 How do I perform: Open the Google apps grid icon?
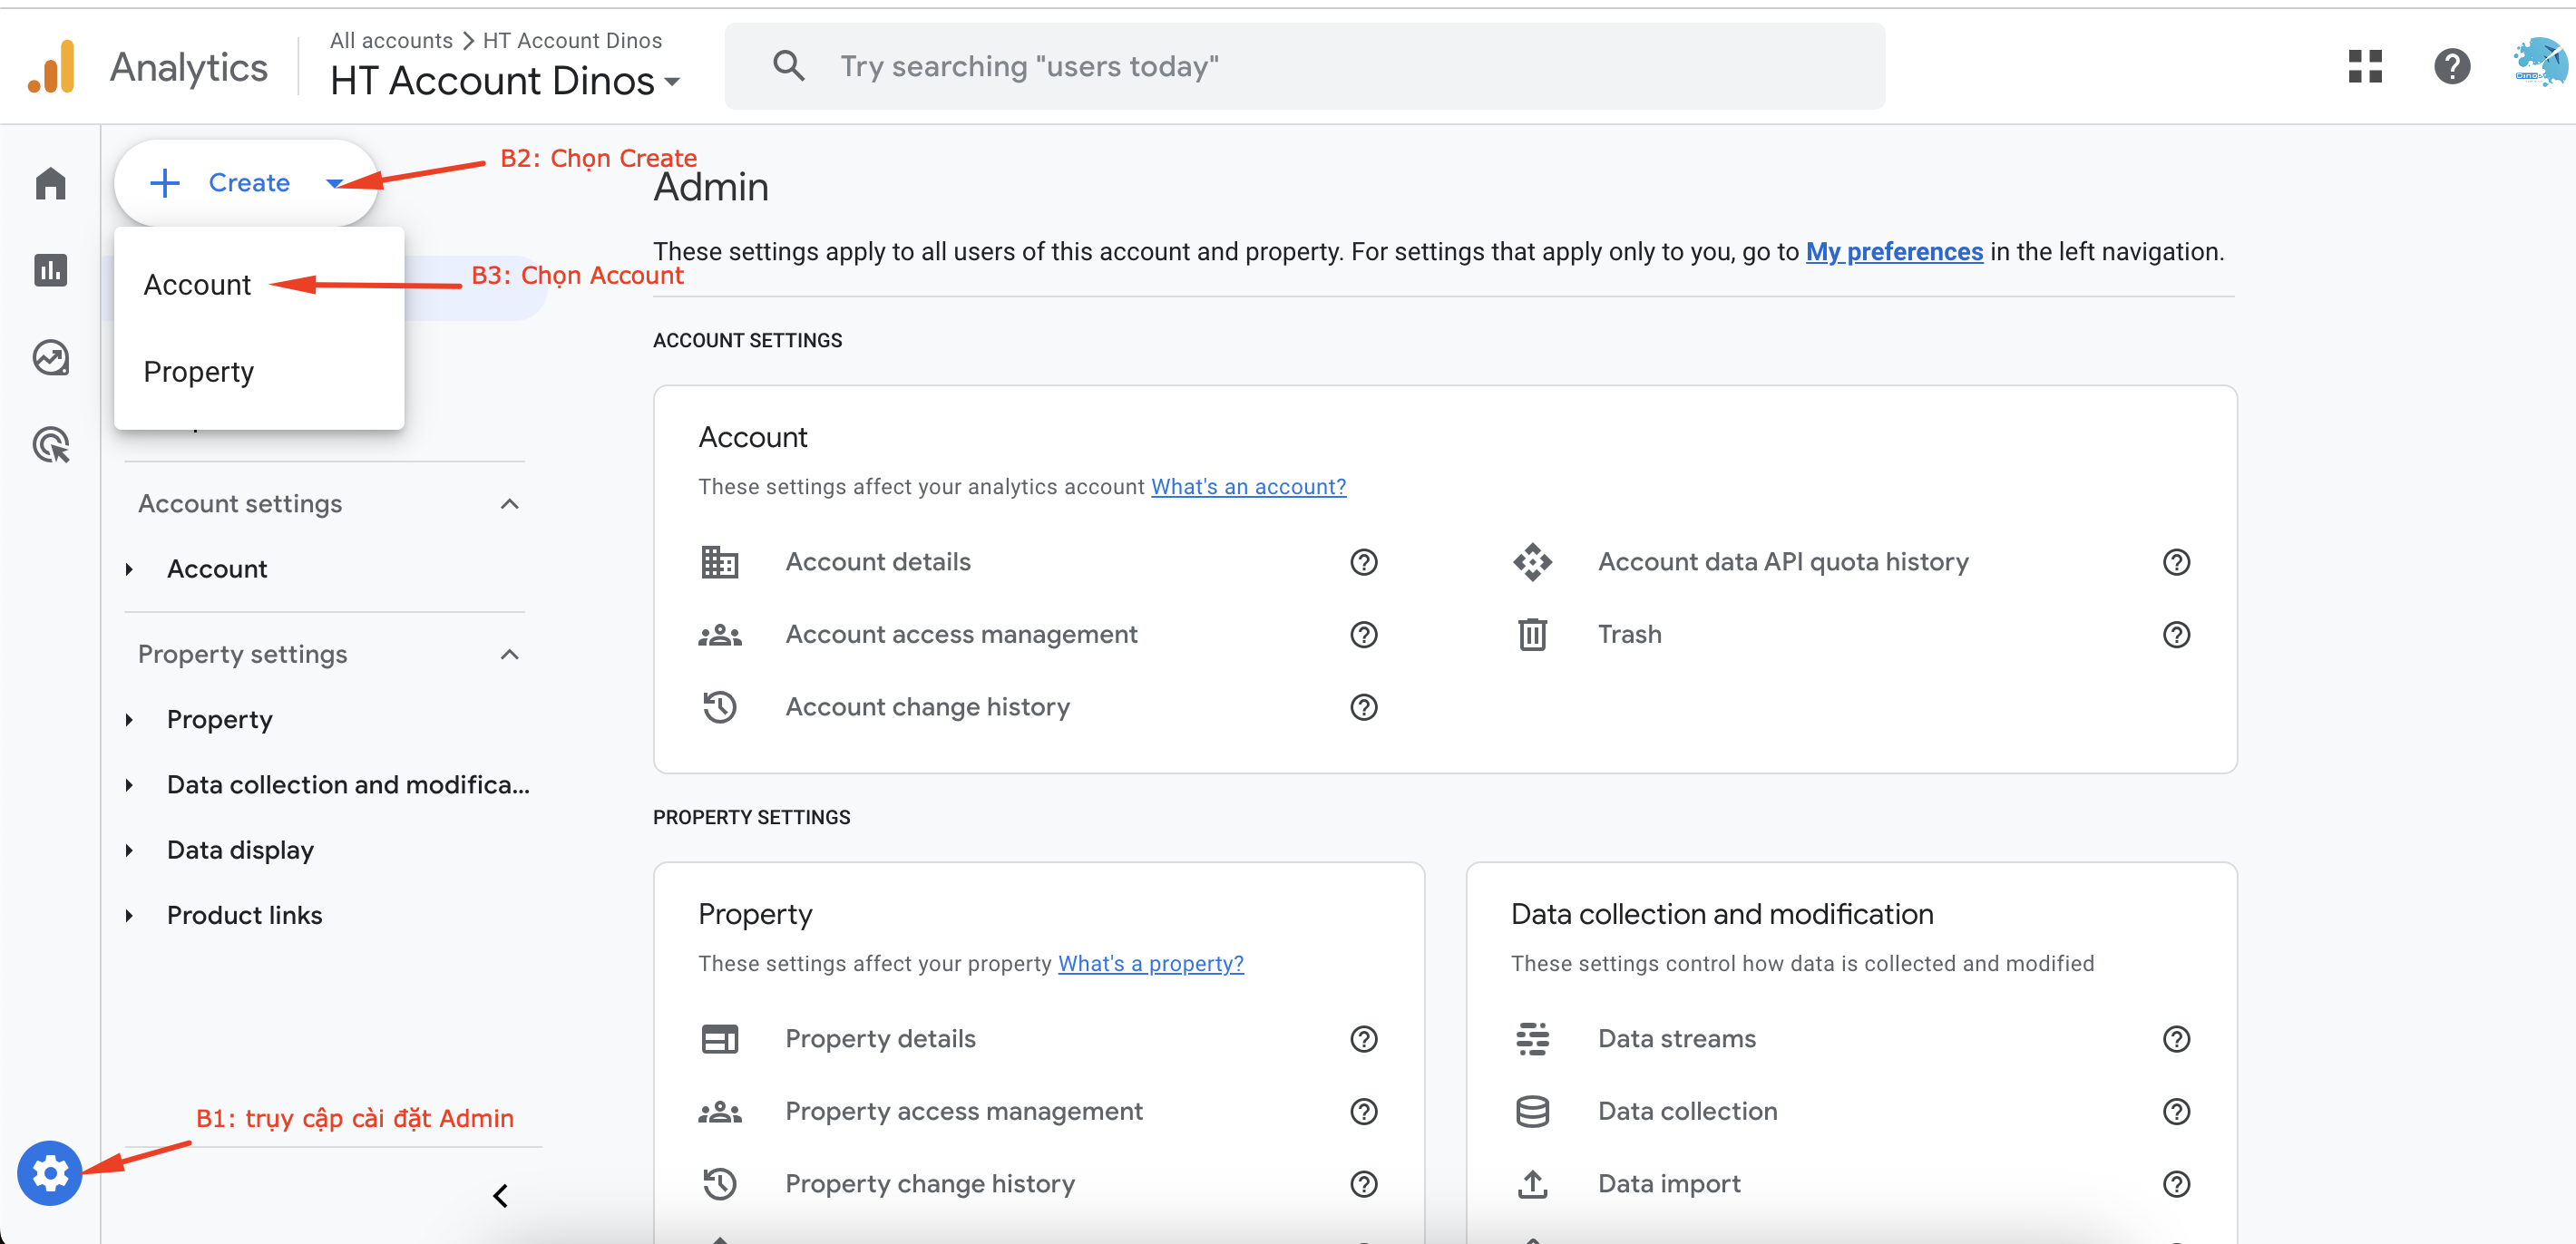click(2365, 67)
